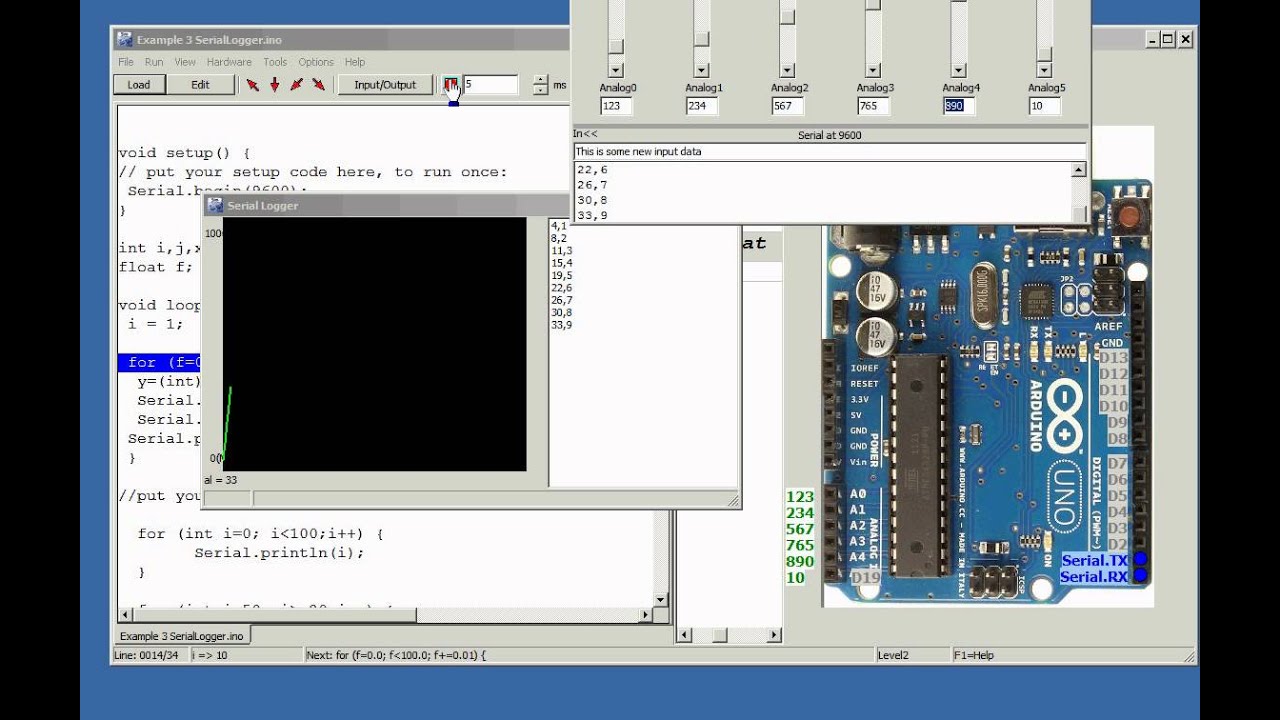Click the down arrow of Analog2 slider

pyautogui.click(x=788, y=71)
